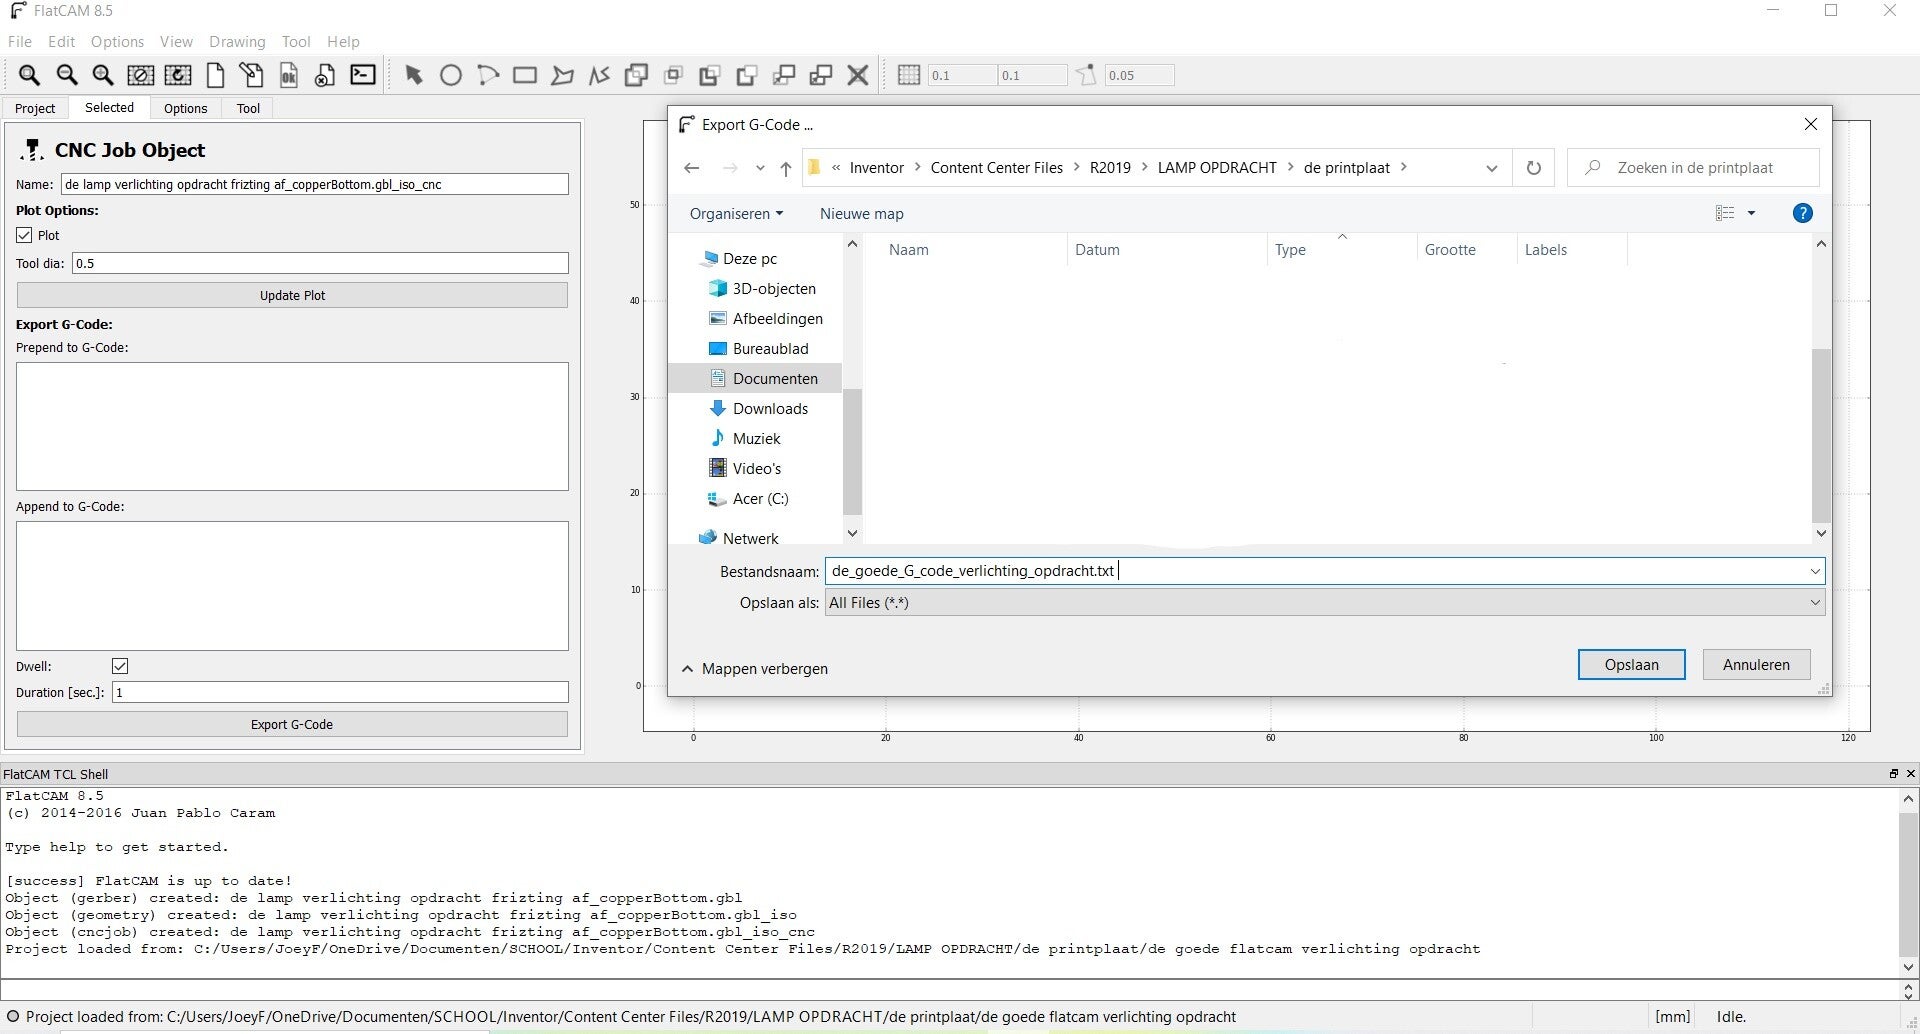Image resolution: width=1920 pixels, height=1034 pixels.
Task: Uncheck the Plot checkbox
Action: coord(24,235)
